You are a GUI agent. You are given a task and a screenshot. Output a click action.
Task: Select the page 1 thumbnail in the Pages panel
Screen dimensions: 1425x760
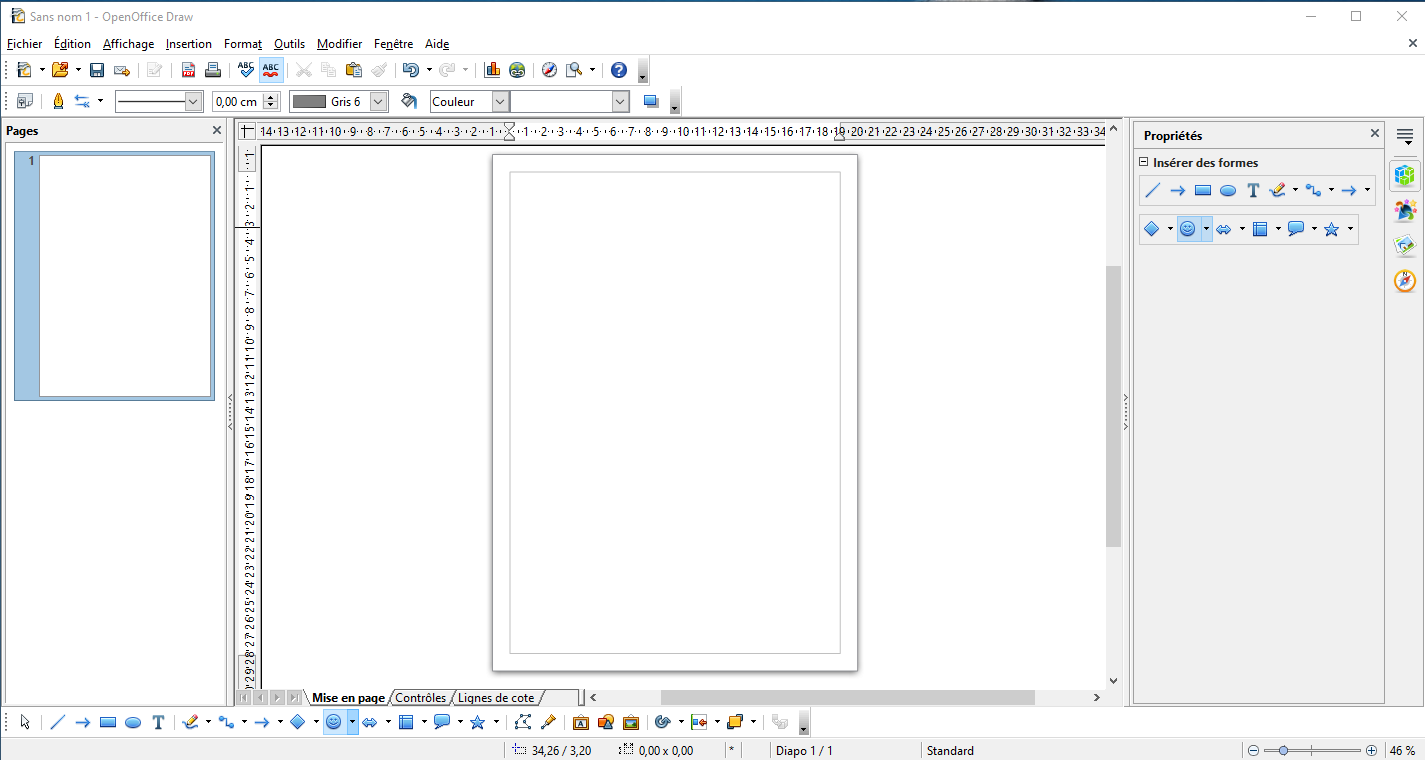124,276
